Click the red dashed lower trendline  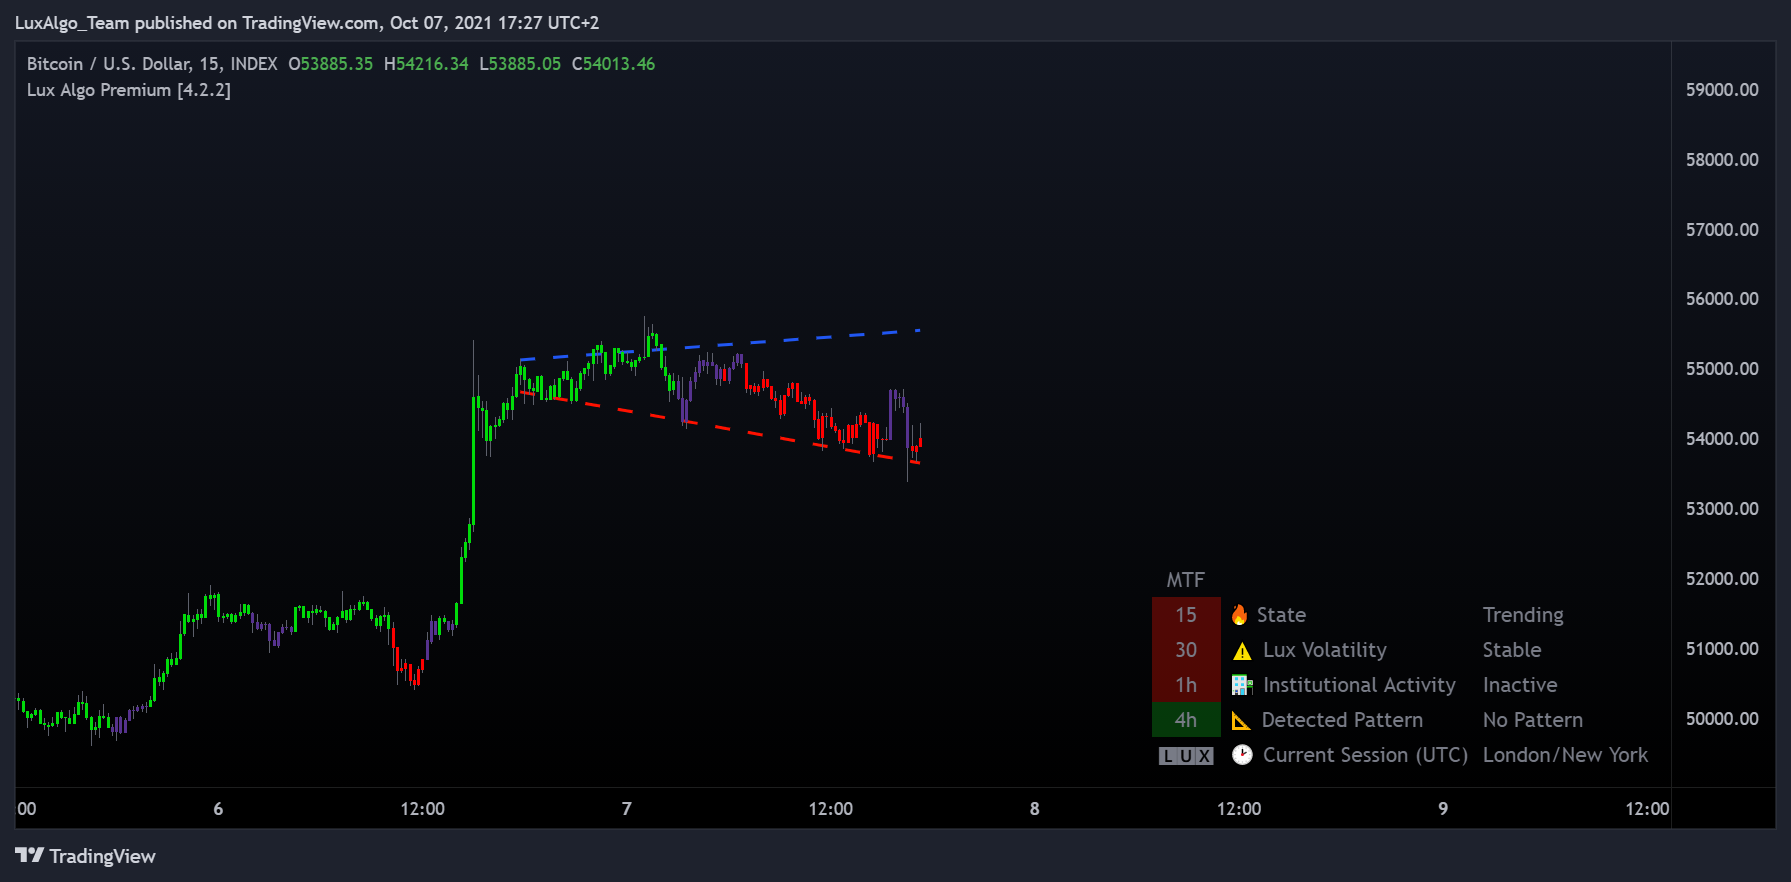[720, 426]
